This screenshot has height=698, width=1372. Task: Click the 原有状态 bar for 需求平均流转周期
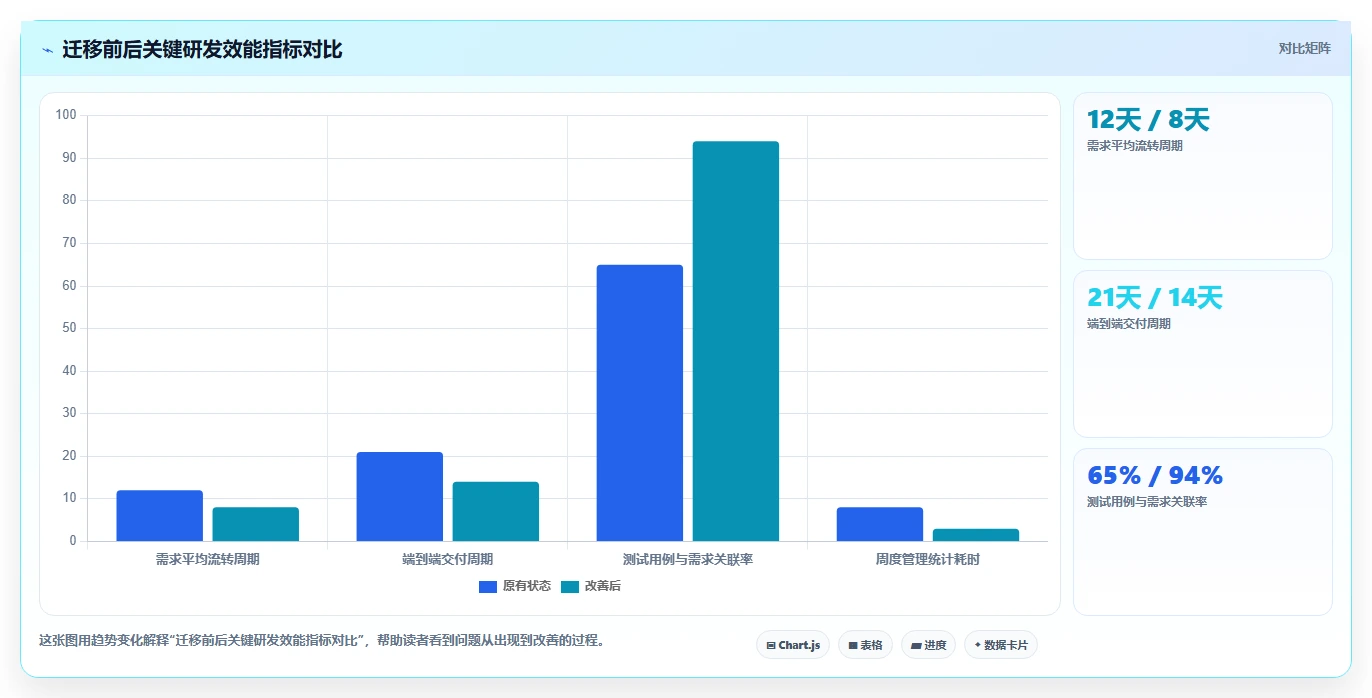(x=160, y=516)
